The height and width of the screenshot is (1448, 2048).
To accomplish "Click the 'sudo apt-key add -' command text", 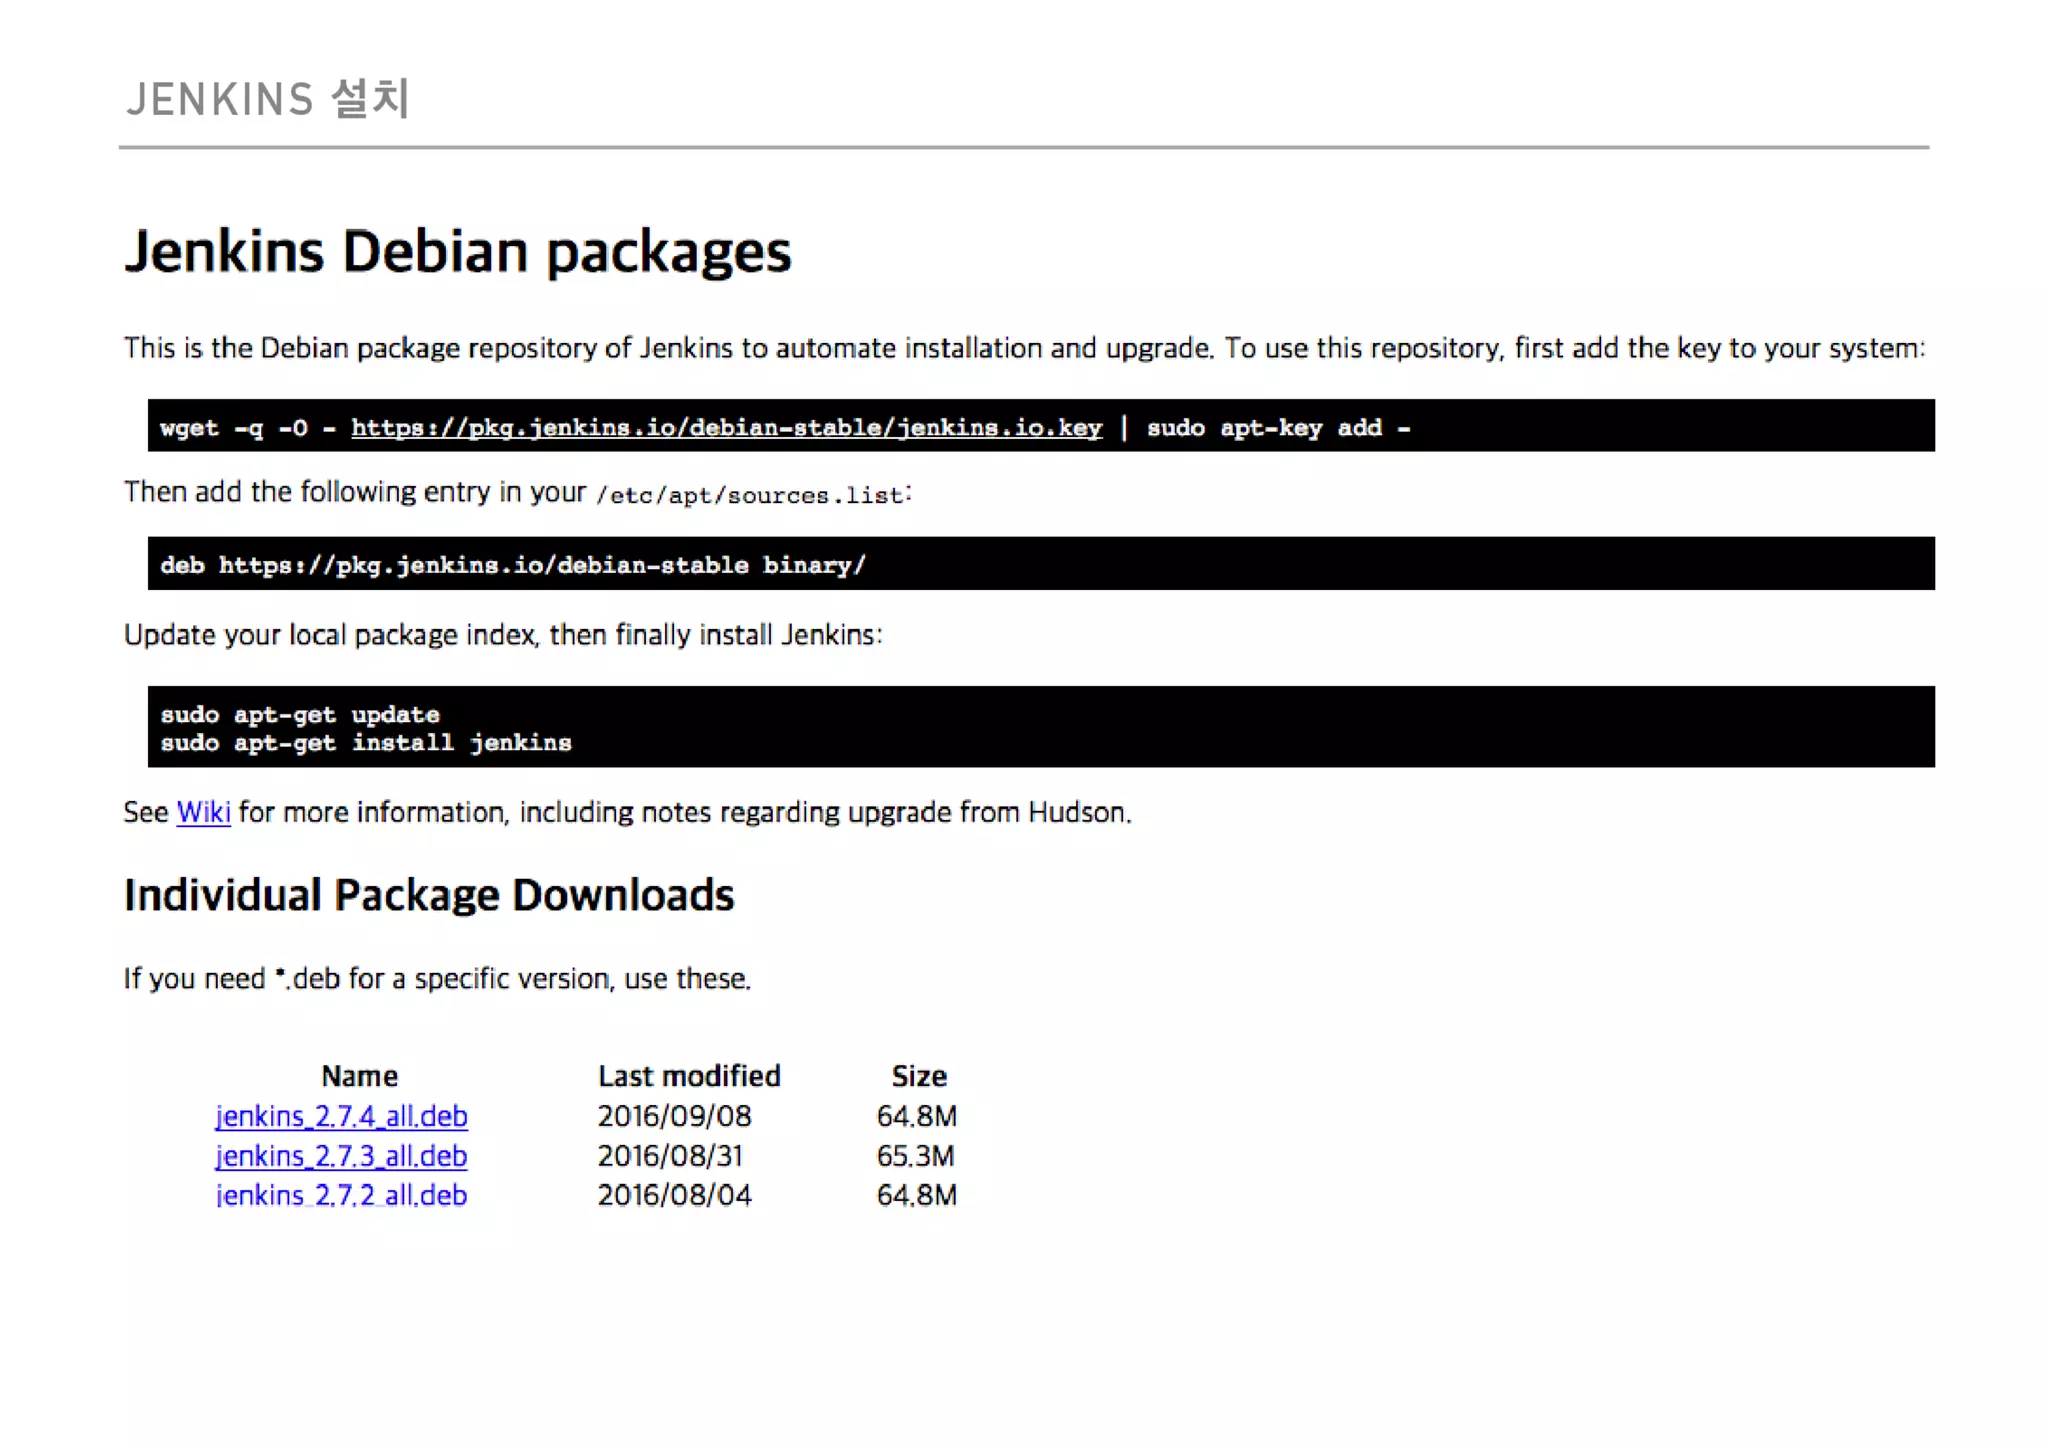I will 1278,428.
